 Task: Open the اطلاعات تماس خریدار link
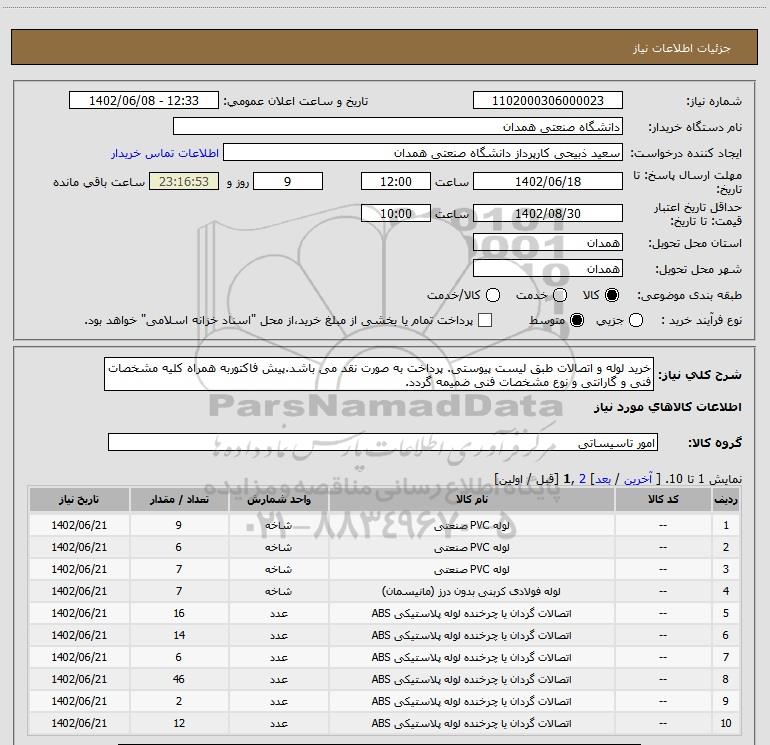pyautogui.click(x=165, y=153)
